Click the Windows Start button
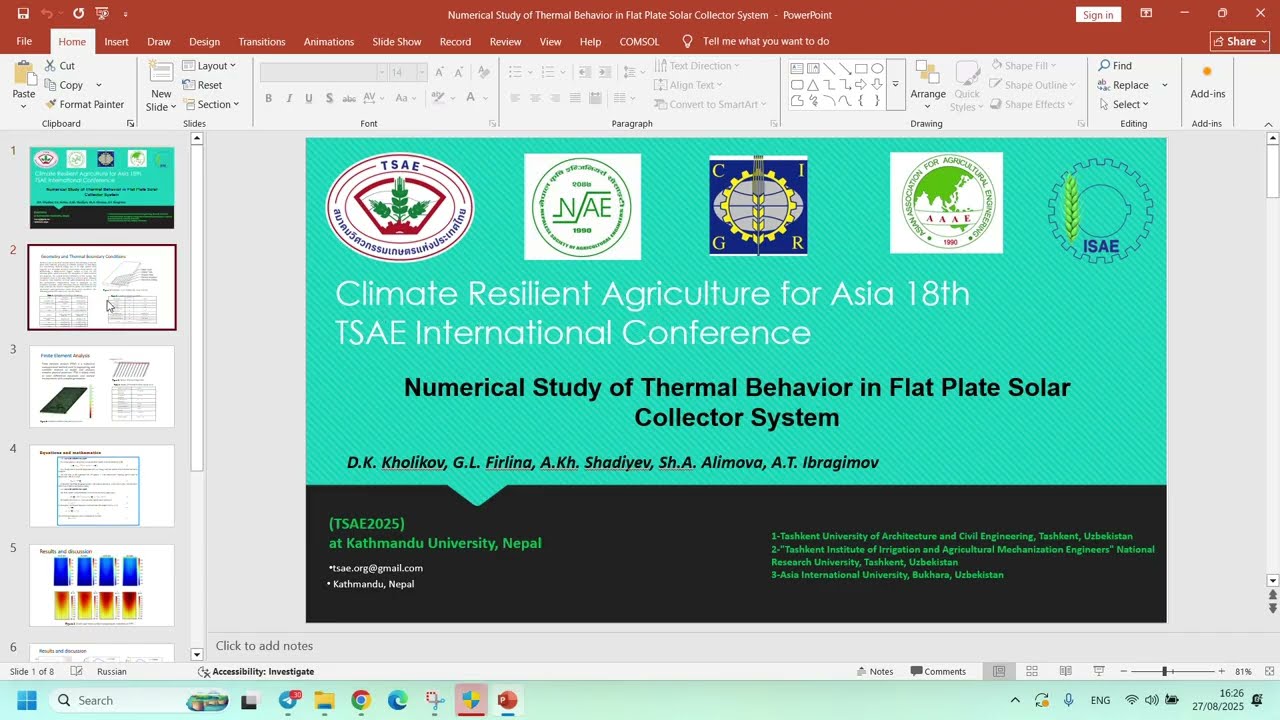The image size is (1280, 720). click(26, 700)
